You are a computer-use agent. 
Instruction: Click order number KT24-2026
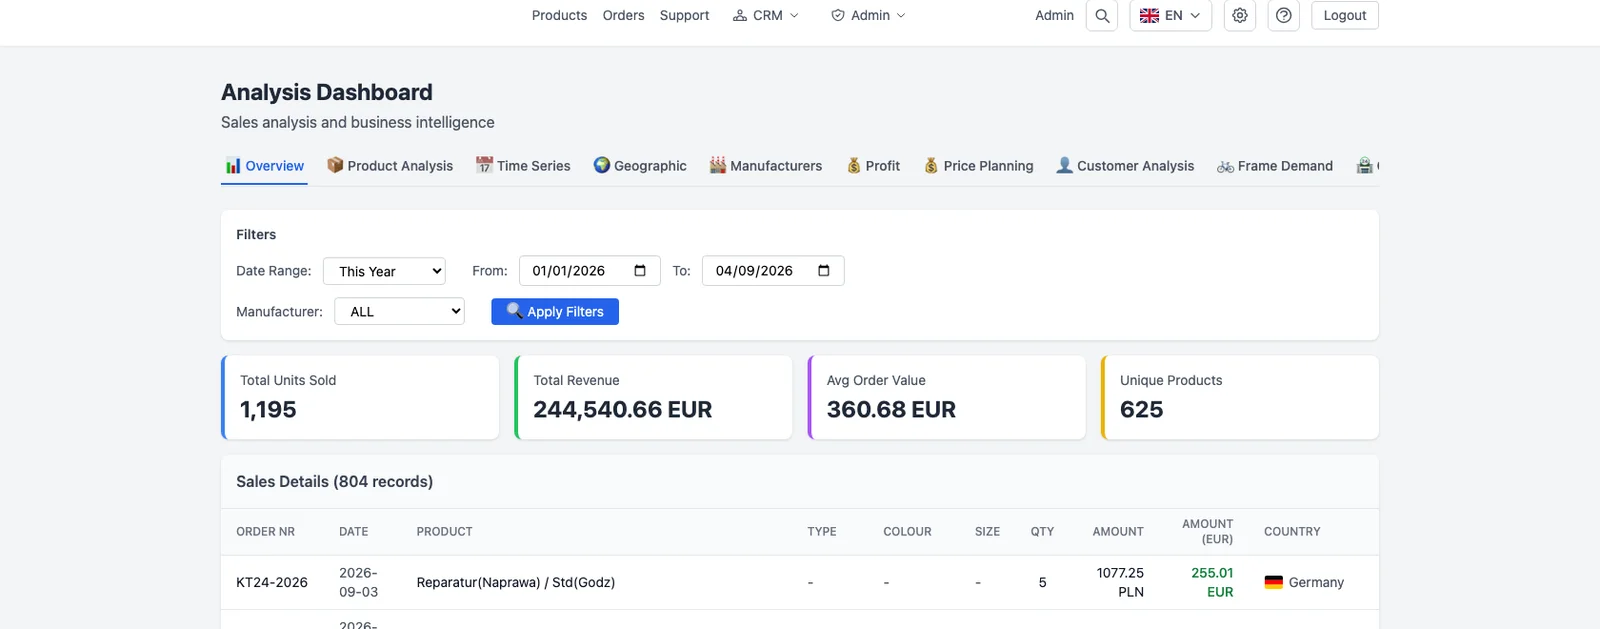(x=272, y=582)
